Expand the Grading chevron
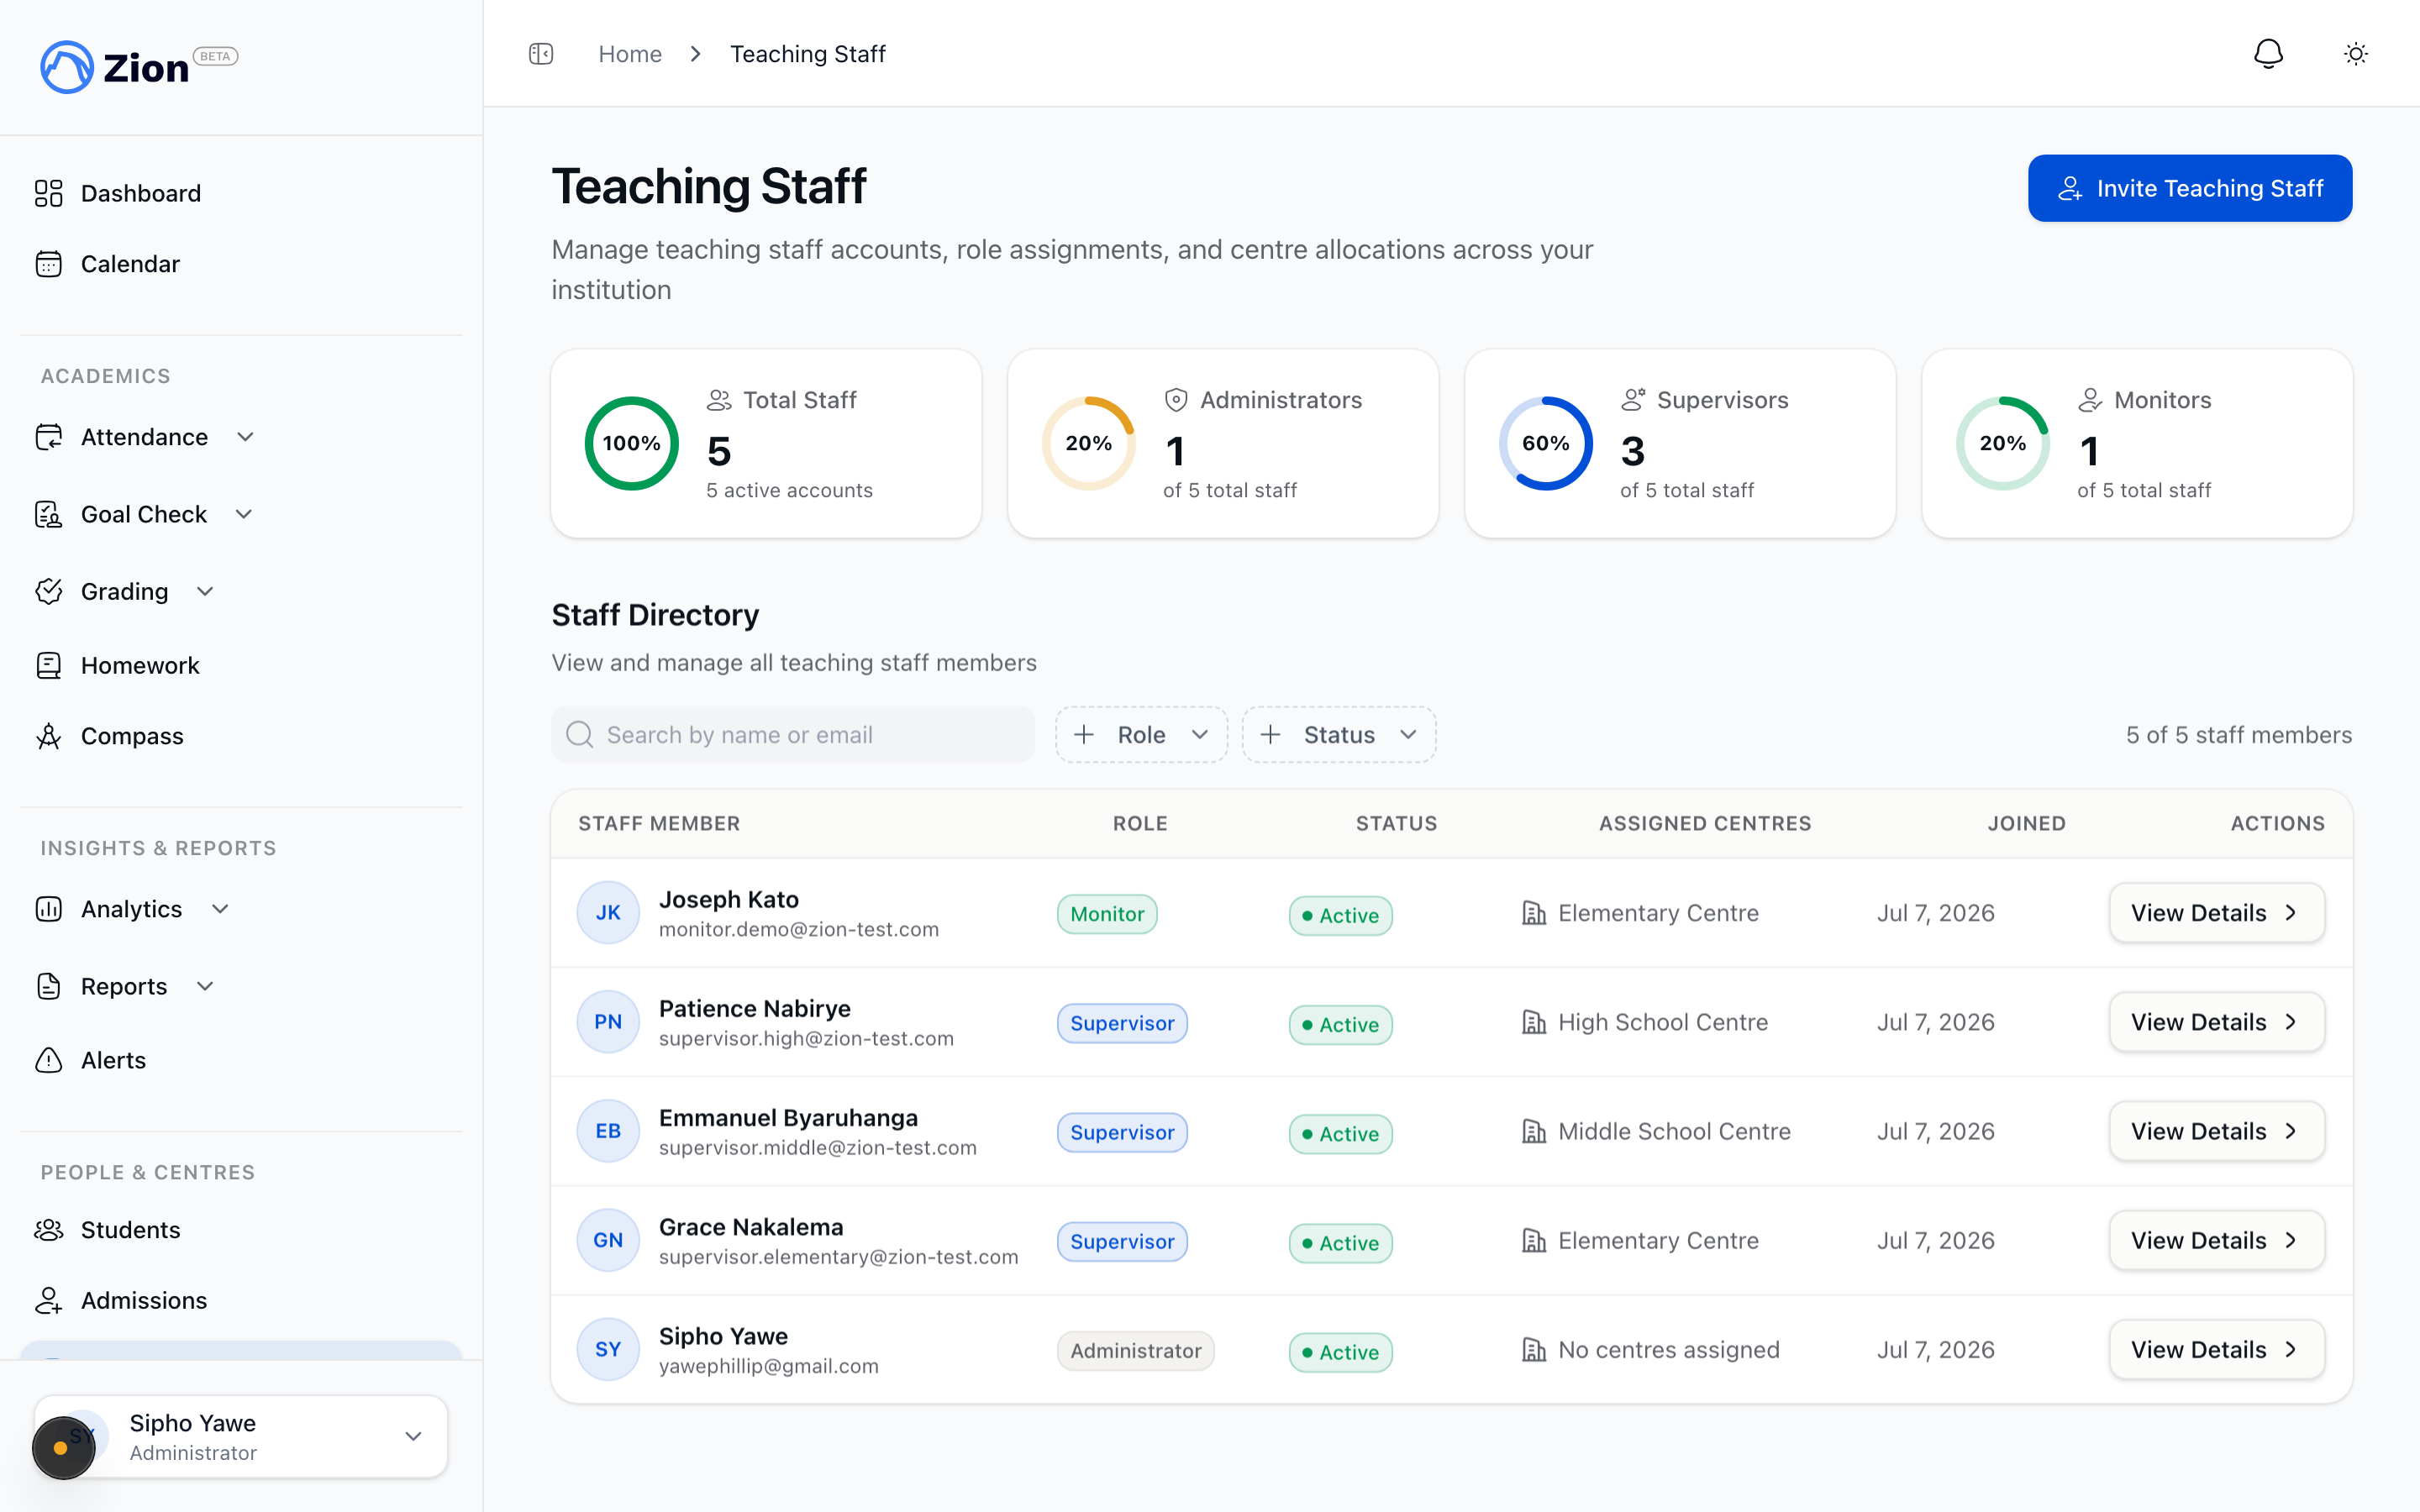Screen dimensions: 2420x1512 205,591
